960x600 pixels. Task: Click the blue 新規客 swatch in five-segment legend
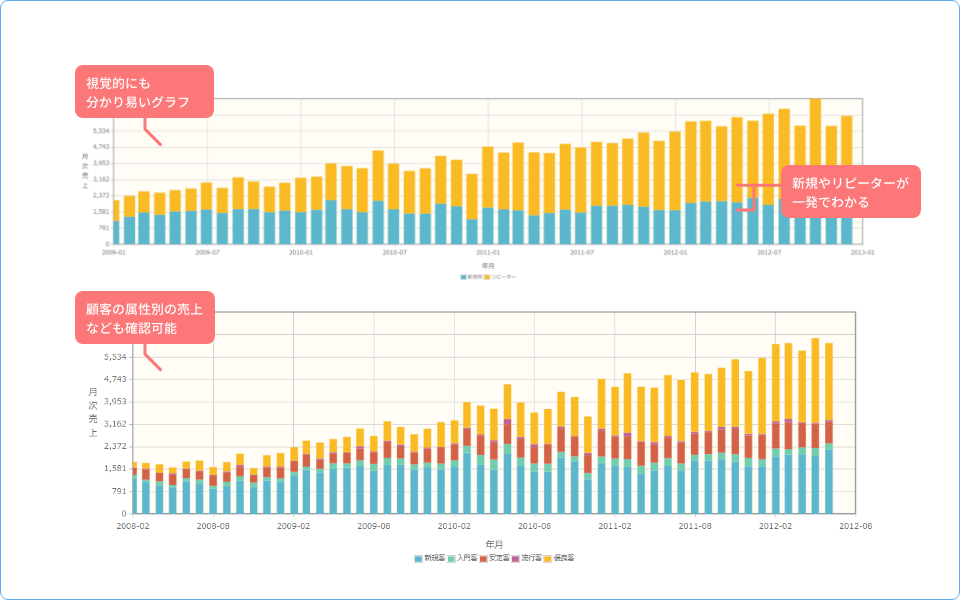(418, 559)
